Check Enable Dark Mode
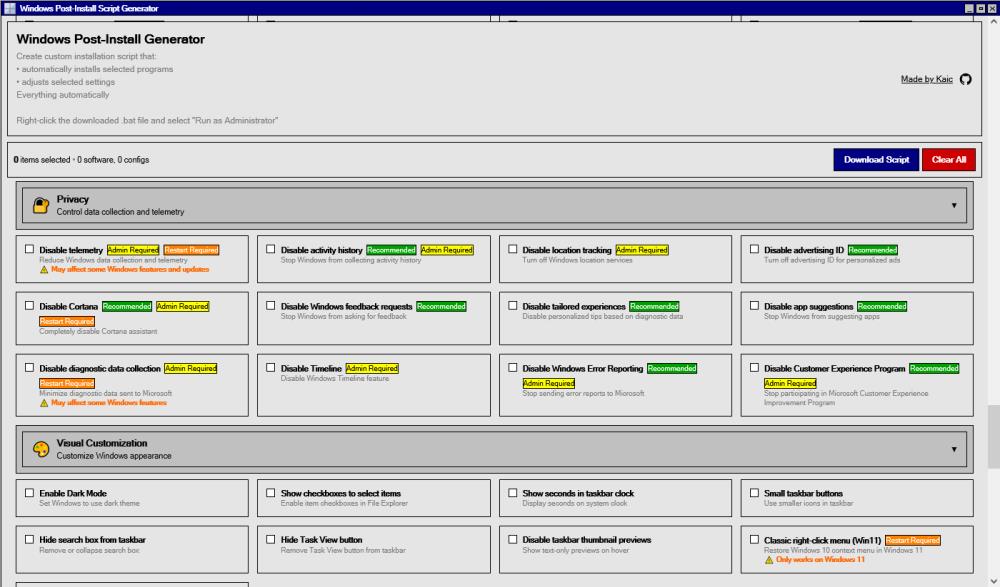1000x587 pixels. 29,493
